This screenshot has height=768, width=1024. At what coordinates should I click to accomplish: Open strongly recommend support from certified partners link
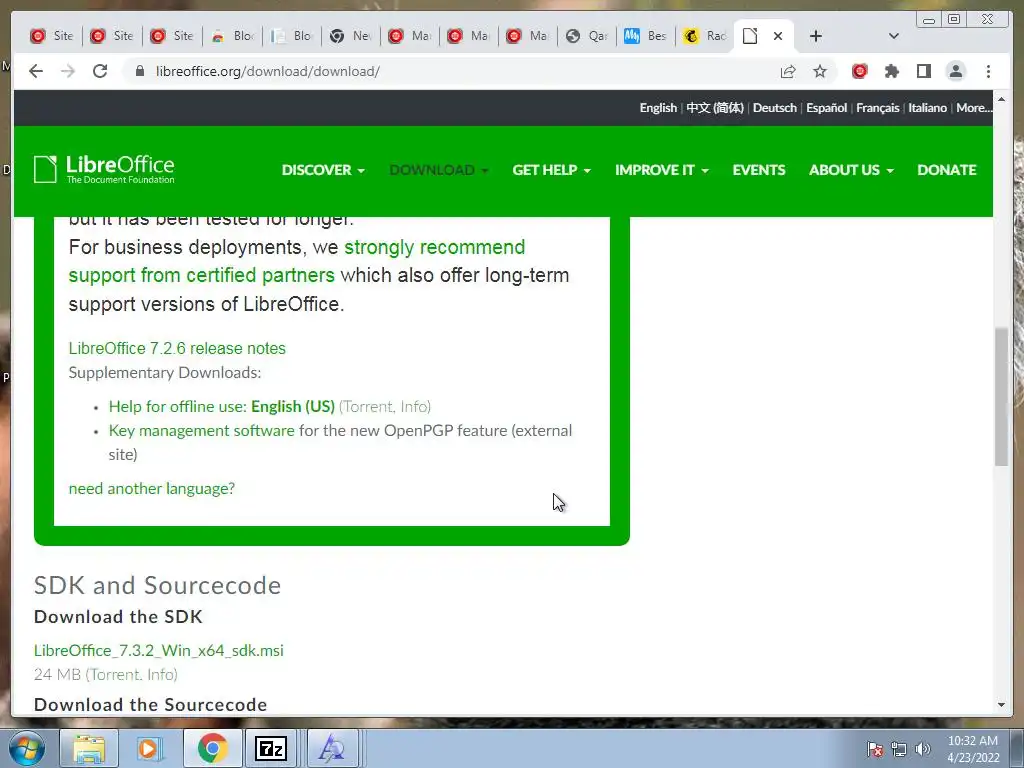point(297,261)
